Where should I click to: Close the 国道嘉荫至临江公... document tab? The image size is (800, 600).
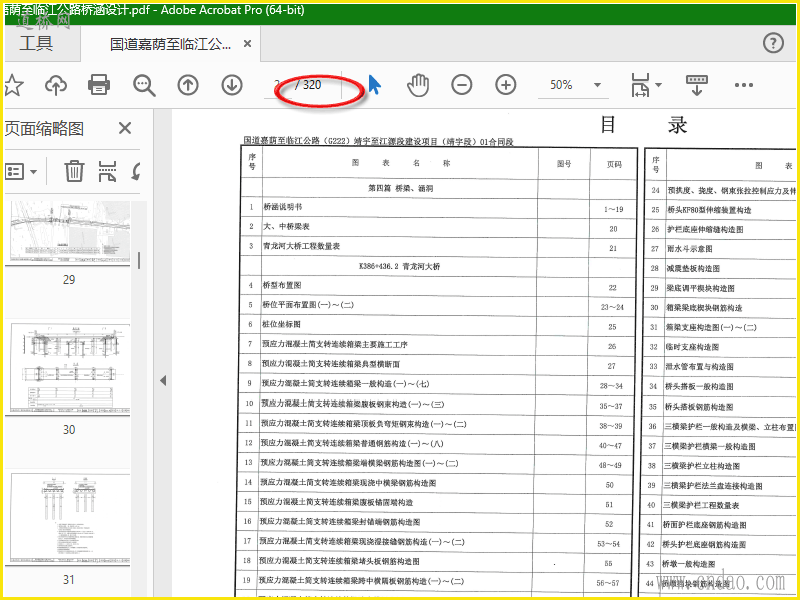(247, 44)
